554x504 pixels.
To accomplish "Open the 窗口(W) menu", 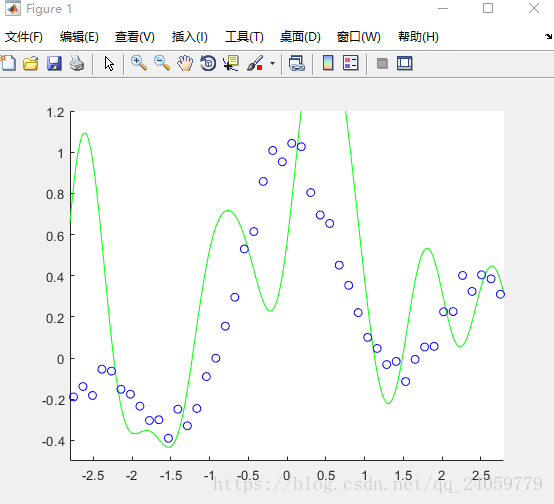I will [x=359, y=37].
